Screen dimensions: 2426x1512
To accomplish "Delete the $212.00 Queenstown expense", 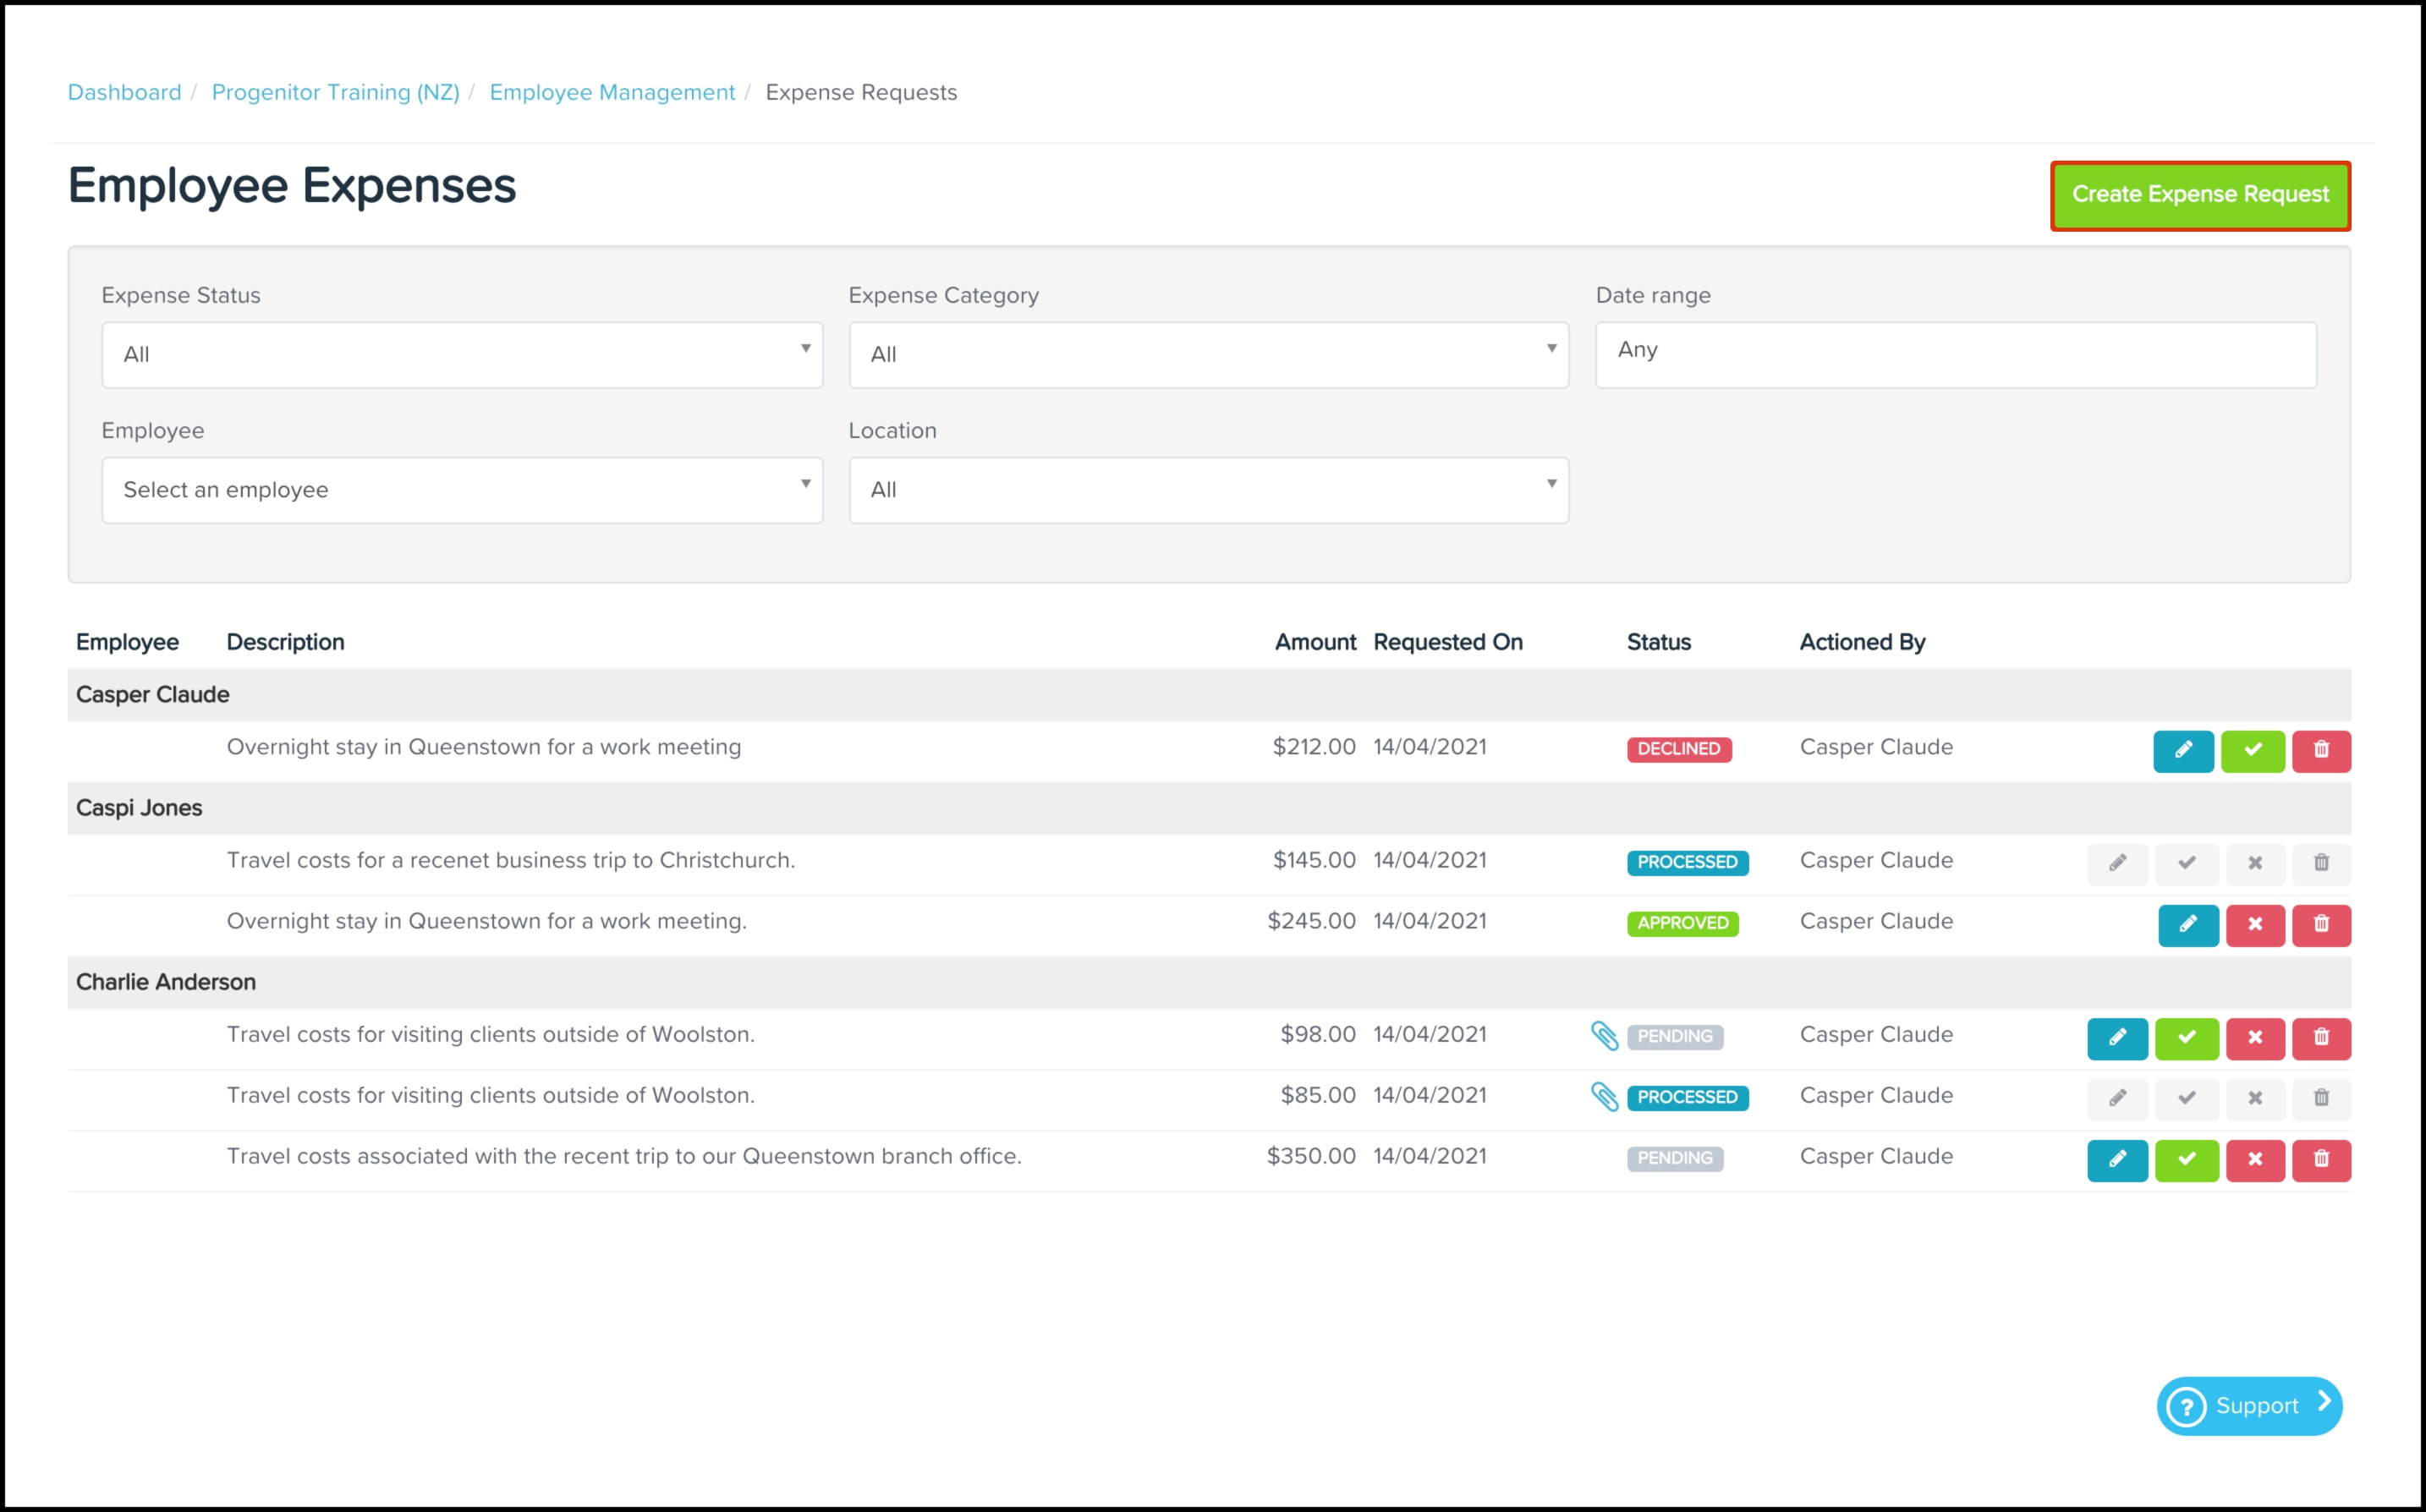I will [x=2321, y=750].
